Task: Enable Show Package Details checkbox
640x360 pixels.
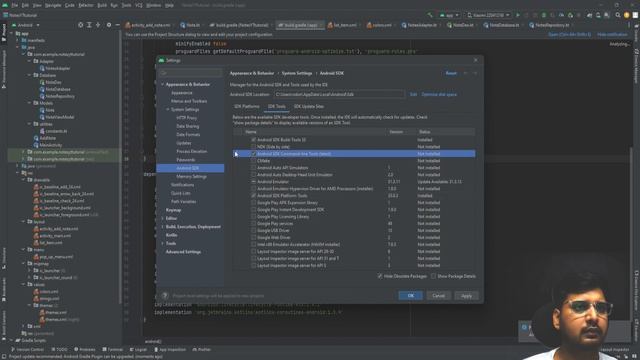Action: (x=433, y=276)
